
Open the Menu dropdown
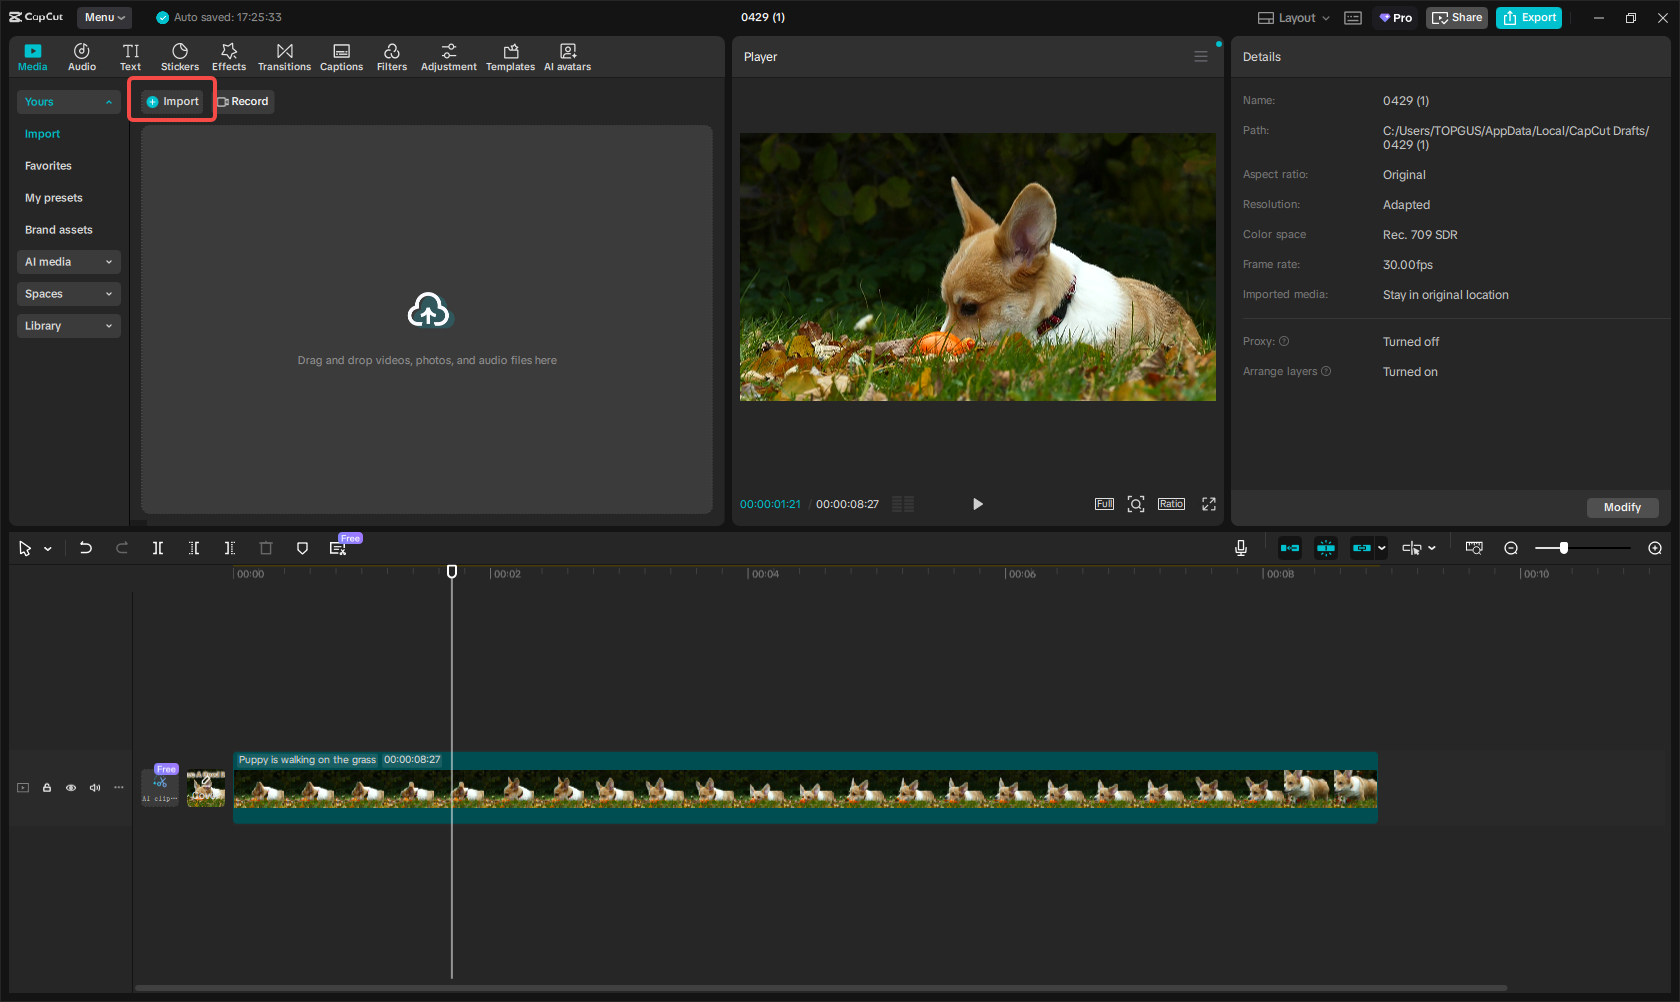104,17
